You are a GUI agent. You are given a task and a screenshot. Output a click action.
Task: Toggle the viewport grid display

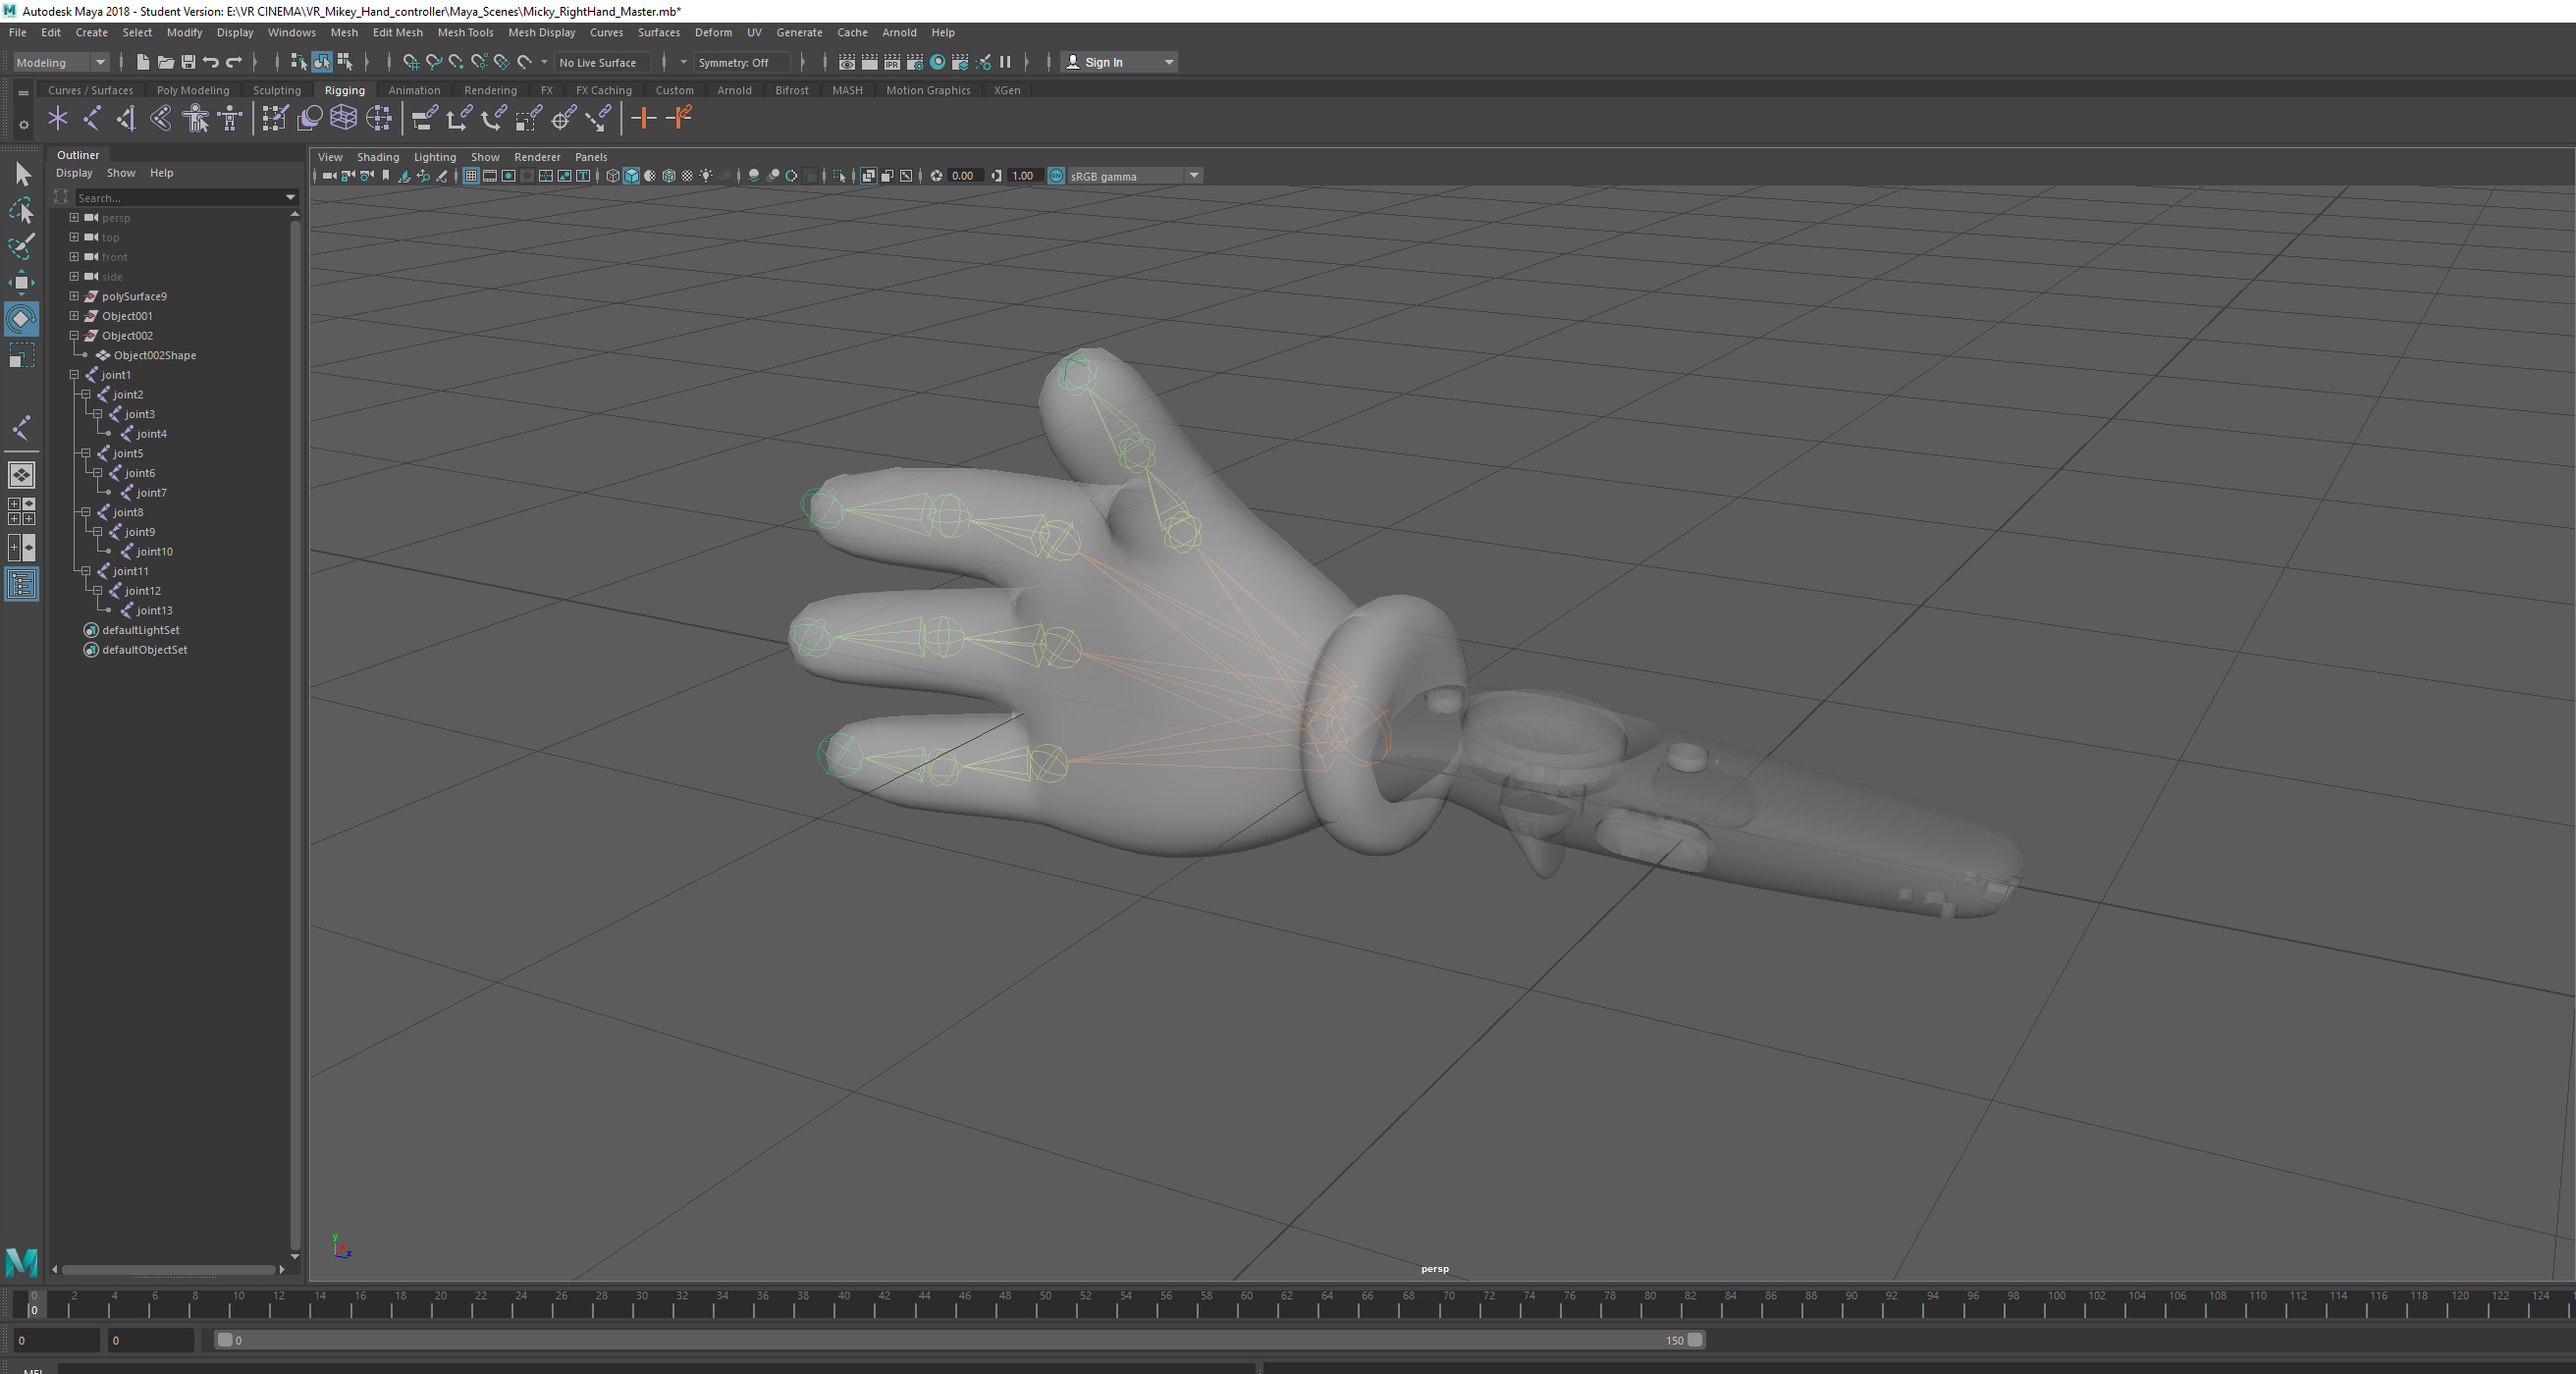(471, 176)
